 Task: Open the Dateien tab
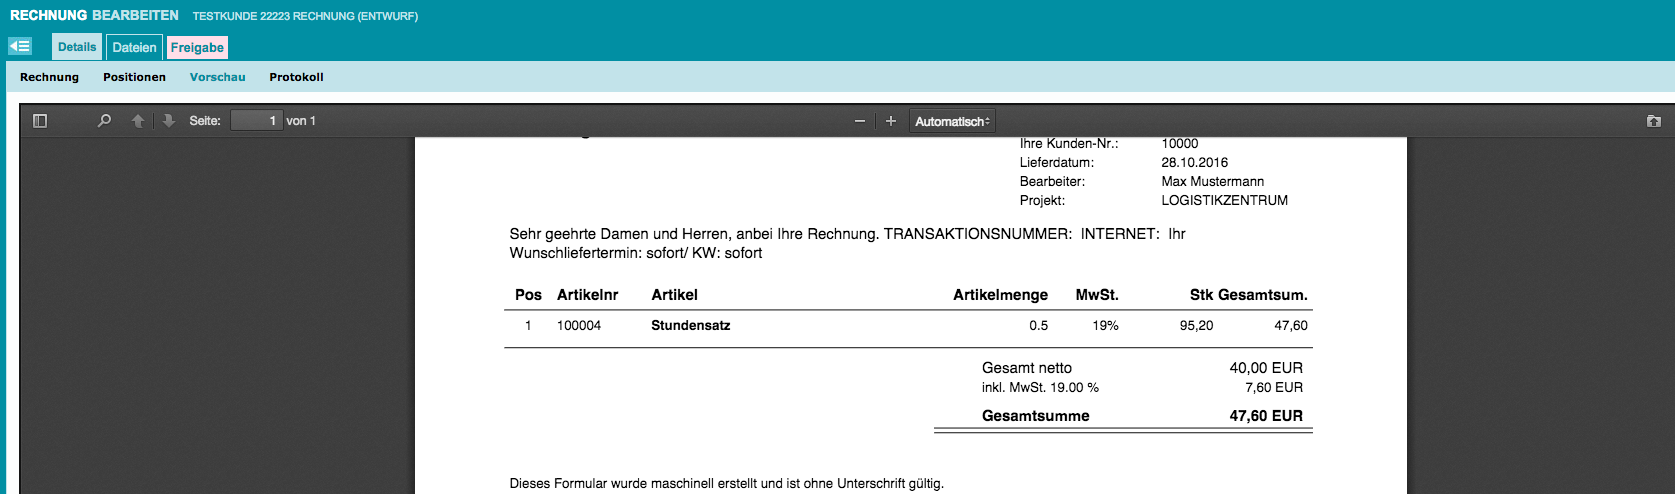point(134,47)
